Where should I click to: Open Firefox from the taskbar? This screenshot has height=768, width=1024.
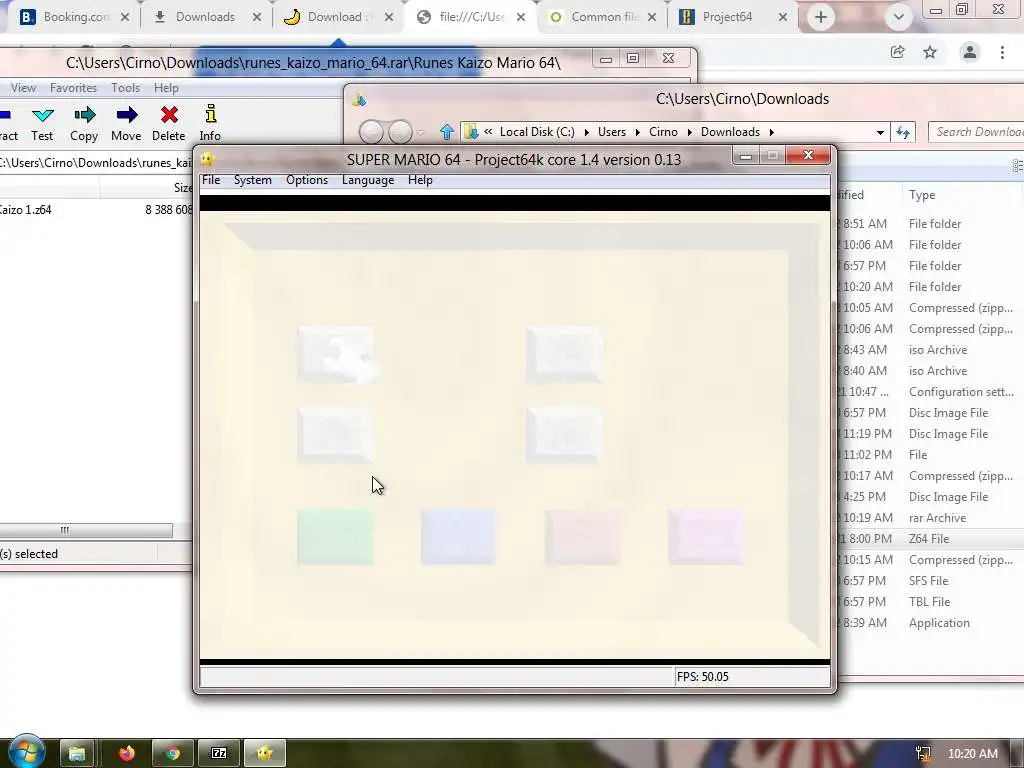pos(126,754)
